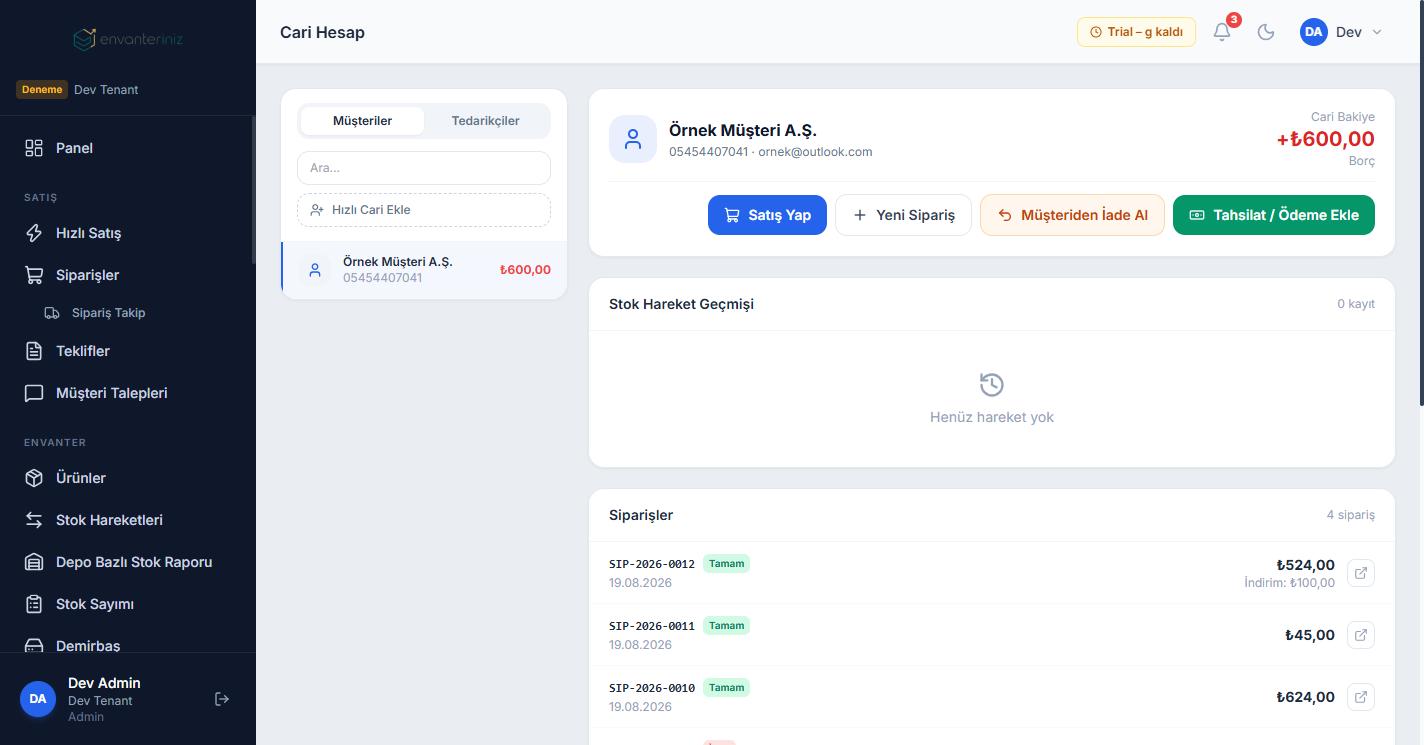Open order SIP-2026-0012 external link icon
The image size is (1424, 745).
coord(1361,573)
